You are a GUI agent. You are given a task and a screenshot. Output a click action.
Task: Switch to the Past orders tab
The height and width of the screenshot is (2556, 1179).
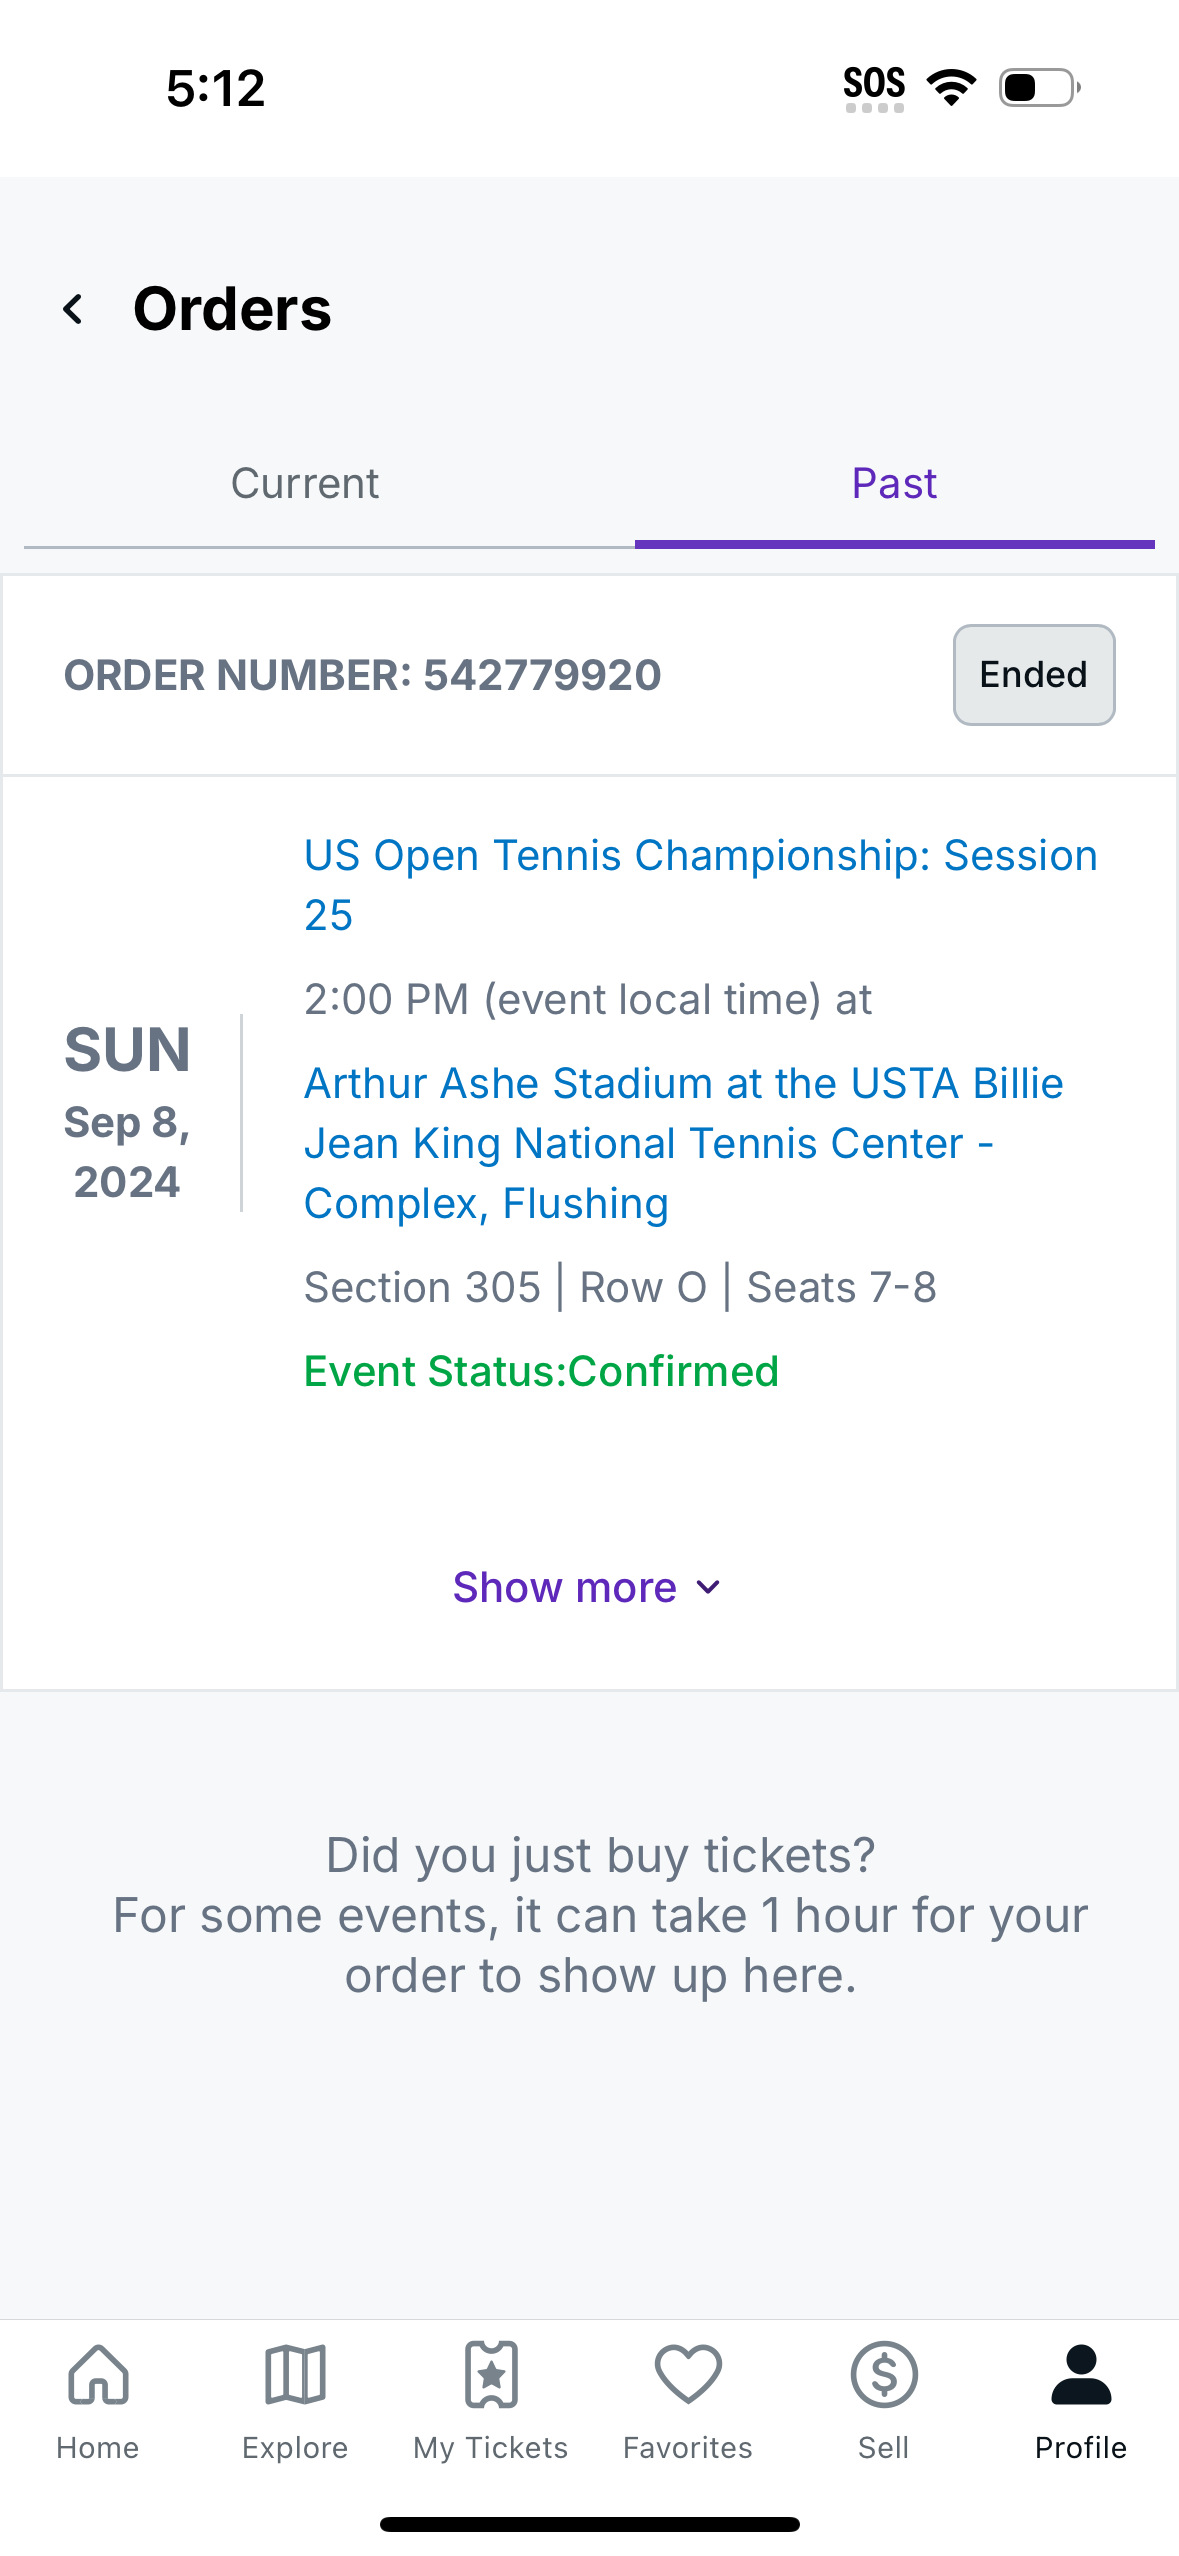pyautogui.click(x=894, y=483)
